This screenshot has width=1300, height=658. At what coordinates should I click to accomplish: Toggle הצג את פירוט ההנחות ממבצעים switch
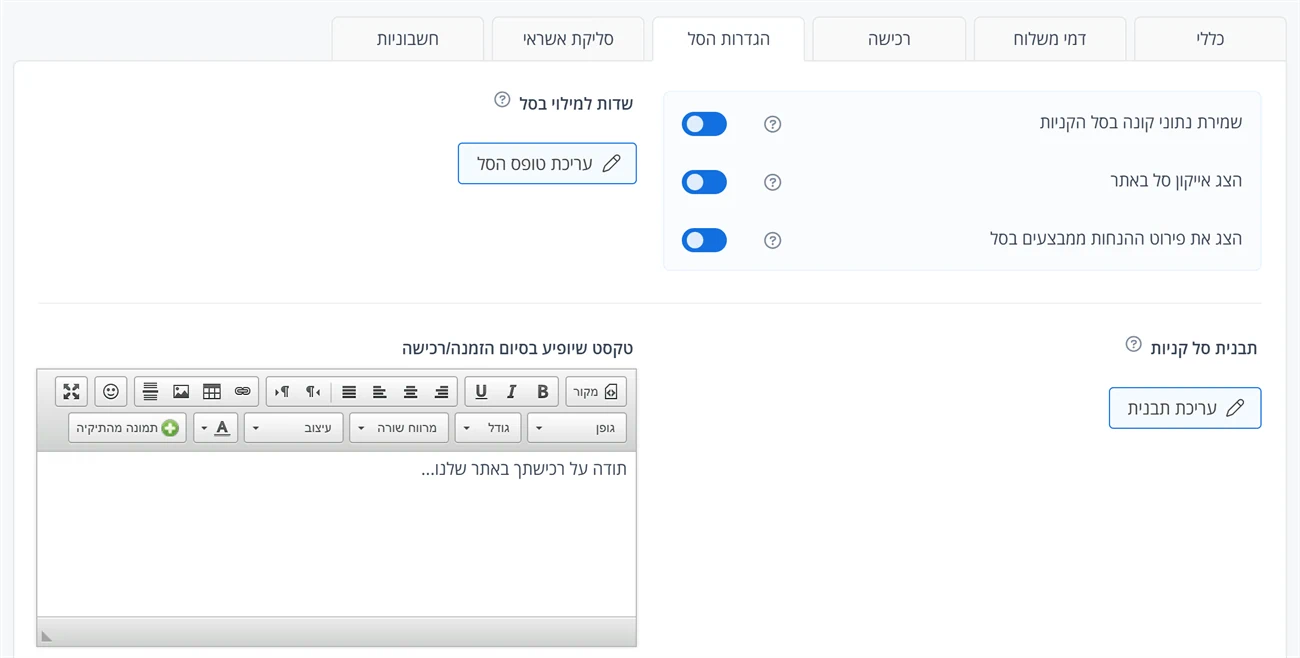point(704,240)
